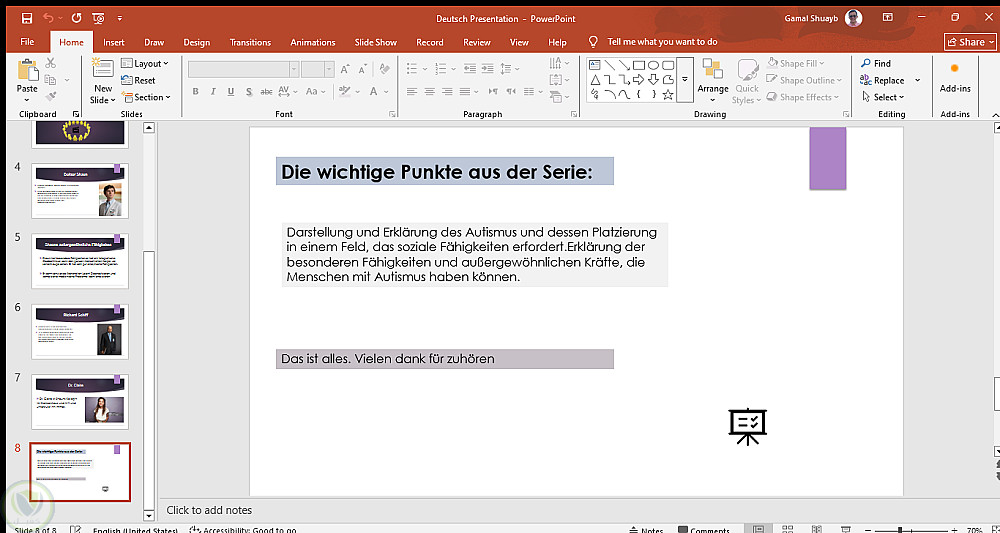Click Increase List Level icon
Screen dimensions: 1000x533
coord(489,69)
